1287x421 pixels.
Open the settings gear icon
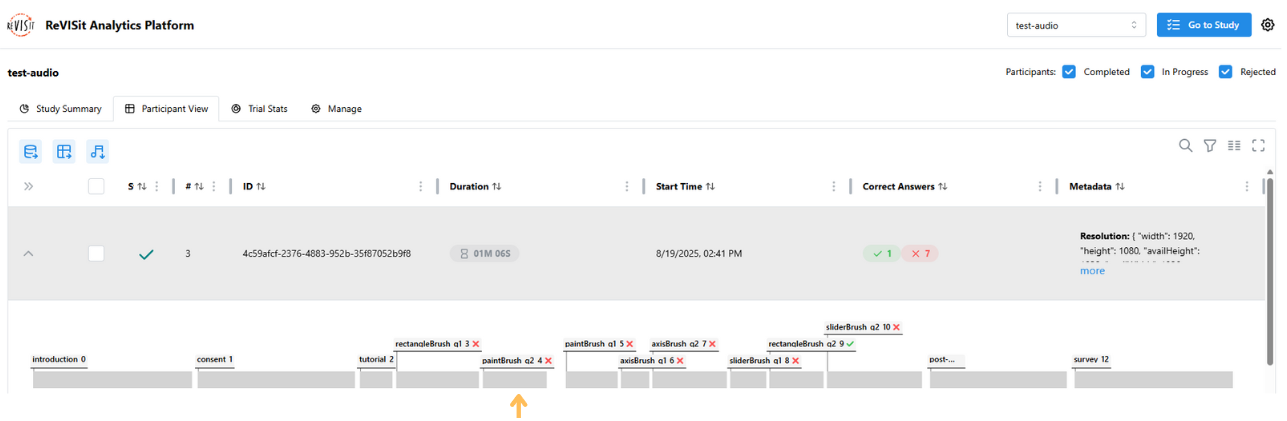[x=1267, y=25]
